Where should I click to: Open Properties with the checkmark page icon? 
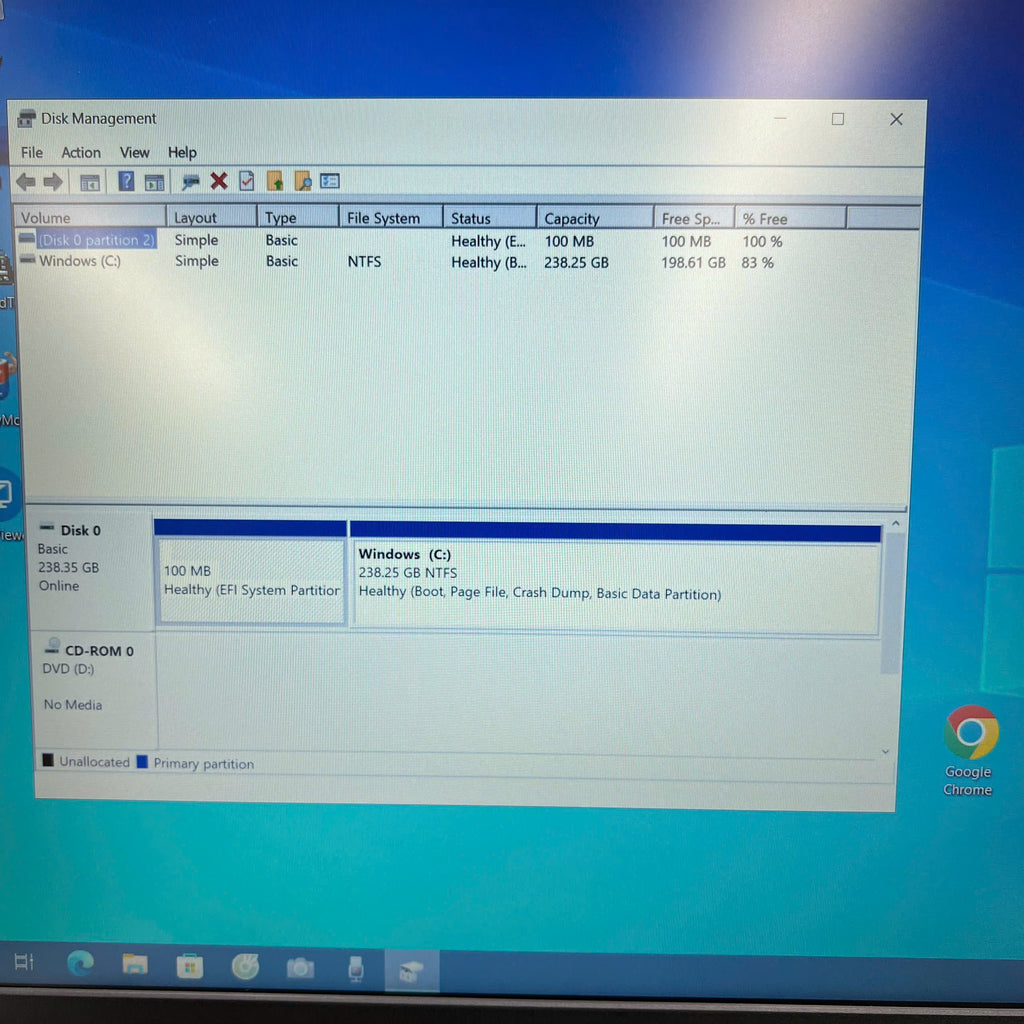246,181
